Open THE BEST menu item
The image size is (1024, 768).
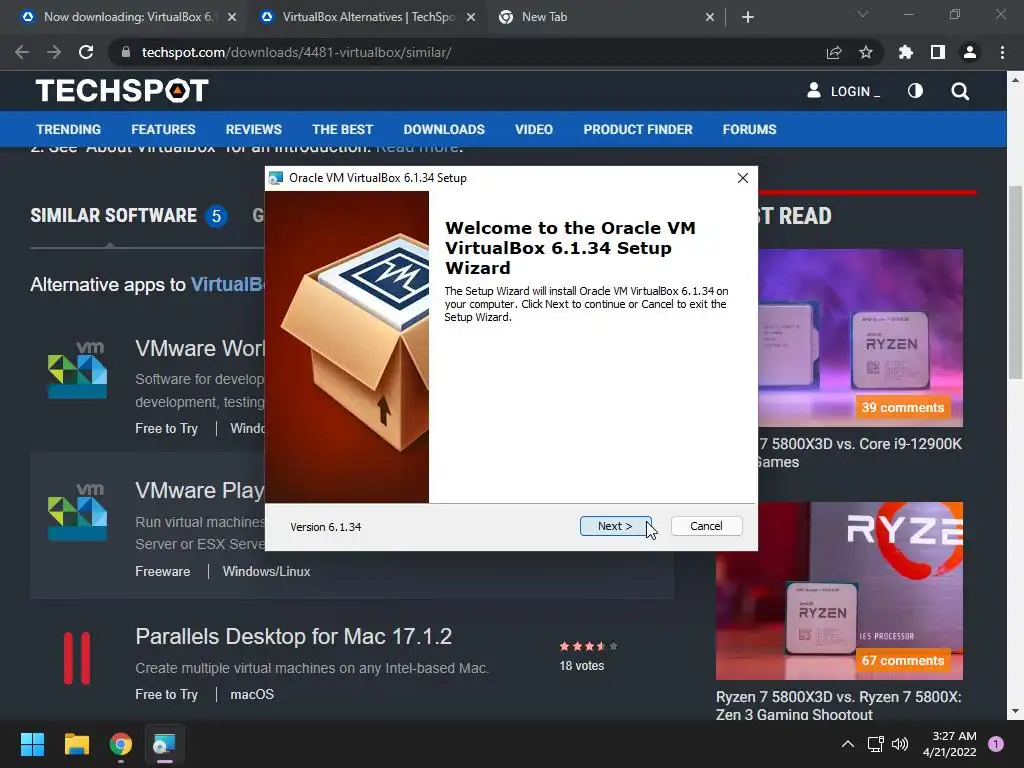click(342, 129)
